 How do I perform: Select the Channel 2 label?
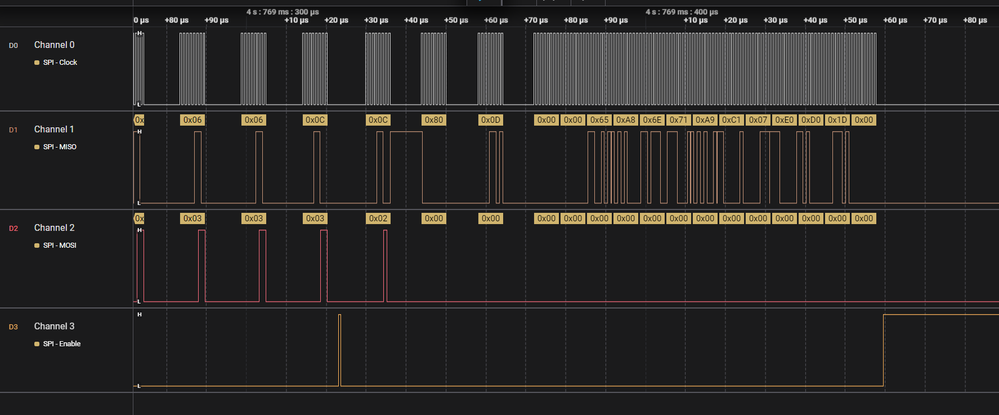54,228
